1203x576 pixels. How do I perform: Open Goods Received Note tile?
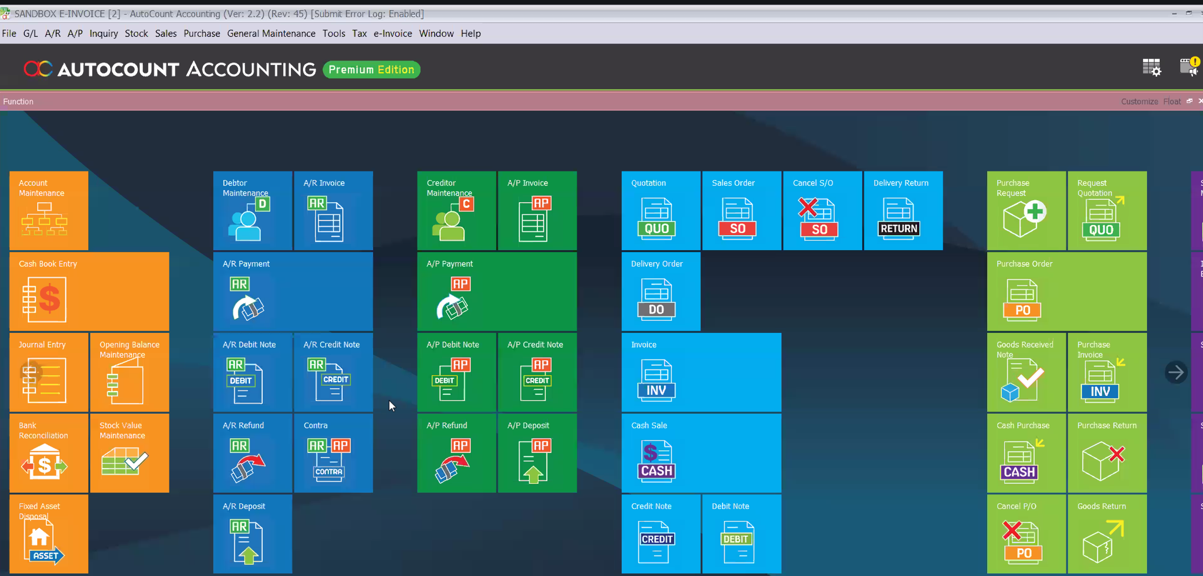point(1027,373)
